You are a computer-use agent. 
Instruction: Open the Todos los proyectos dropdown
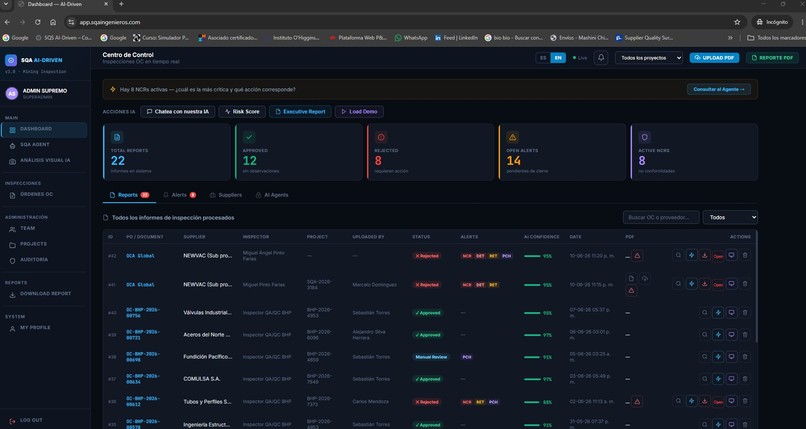coord(649,58)
